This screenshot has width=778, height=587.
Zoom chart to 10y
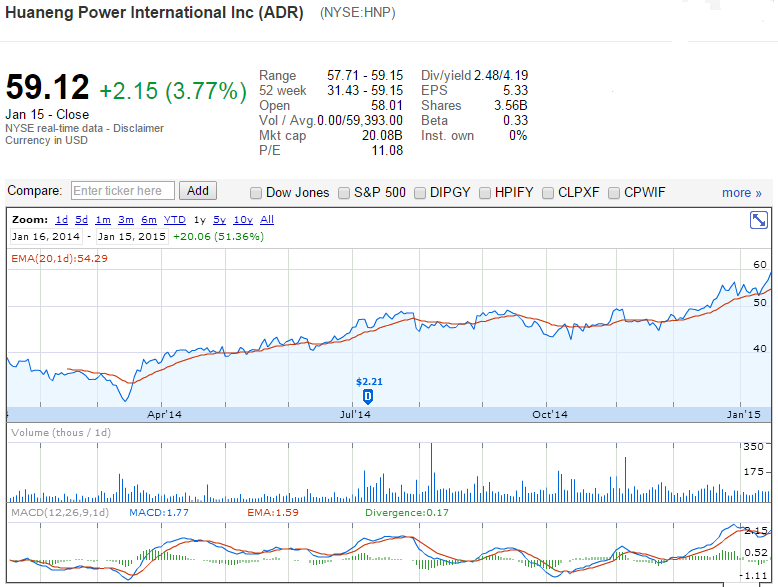(x=243, y=220)
